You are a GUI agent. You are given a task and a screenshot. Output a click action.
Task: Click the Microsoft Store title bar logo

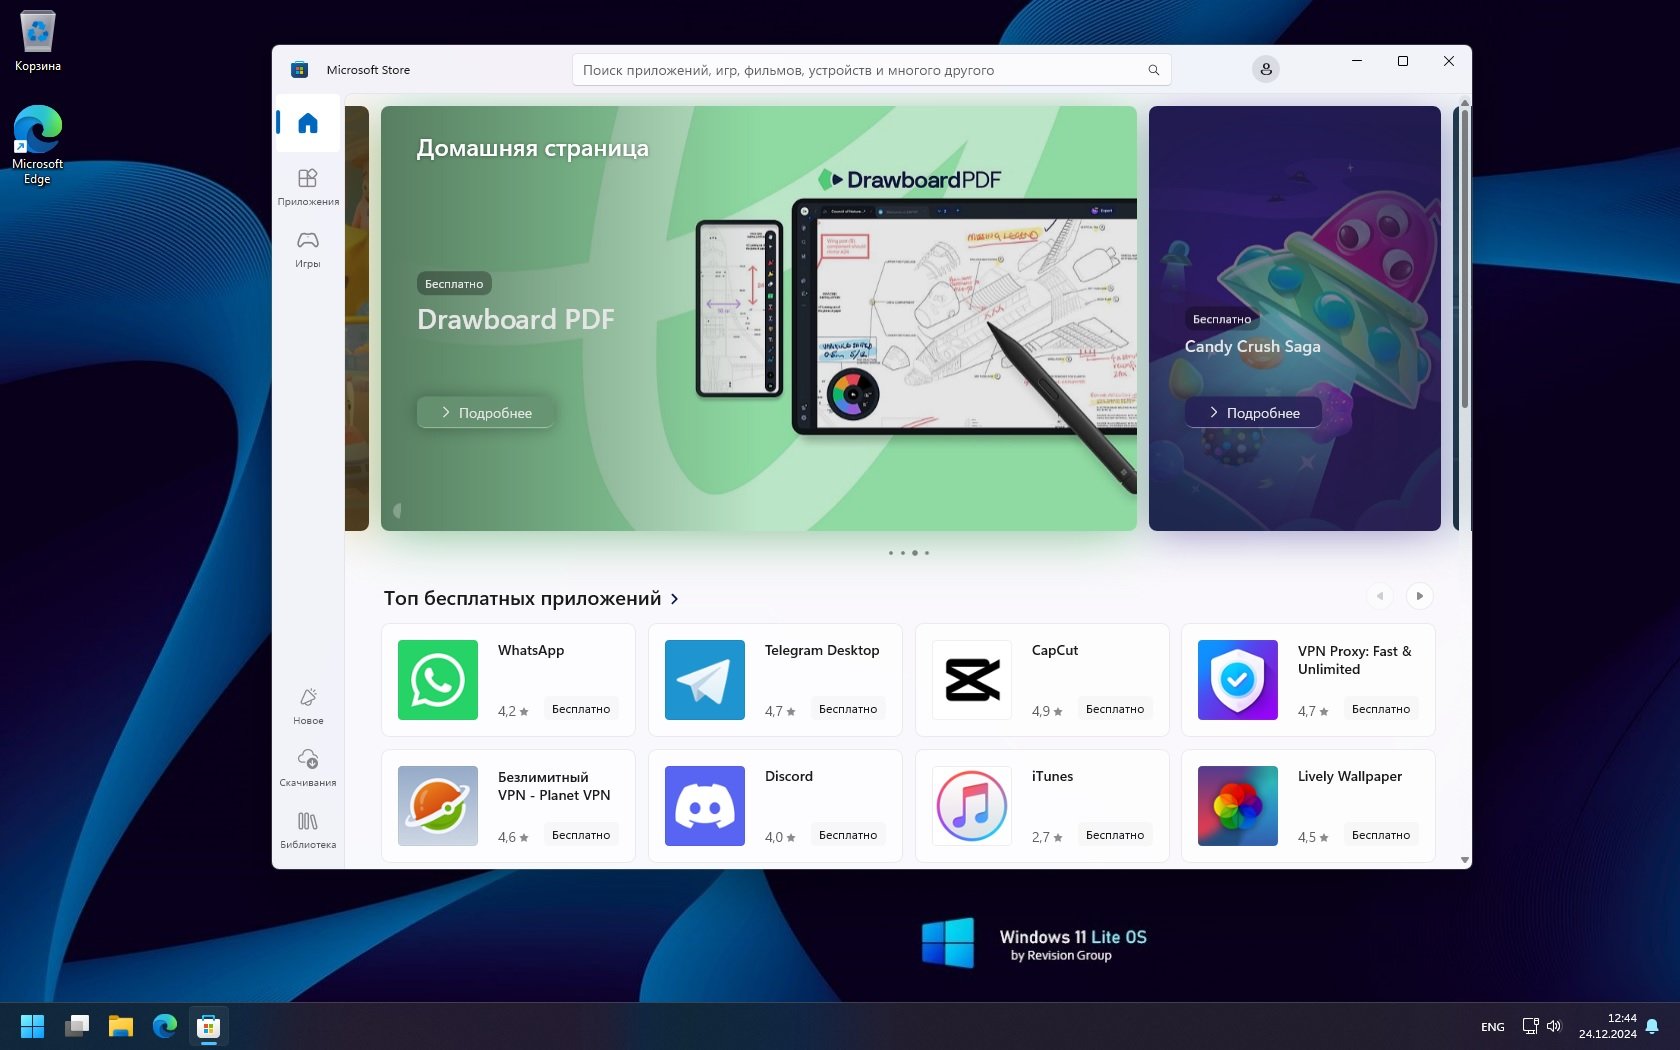coord(299,70)
